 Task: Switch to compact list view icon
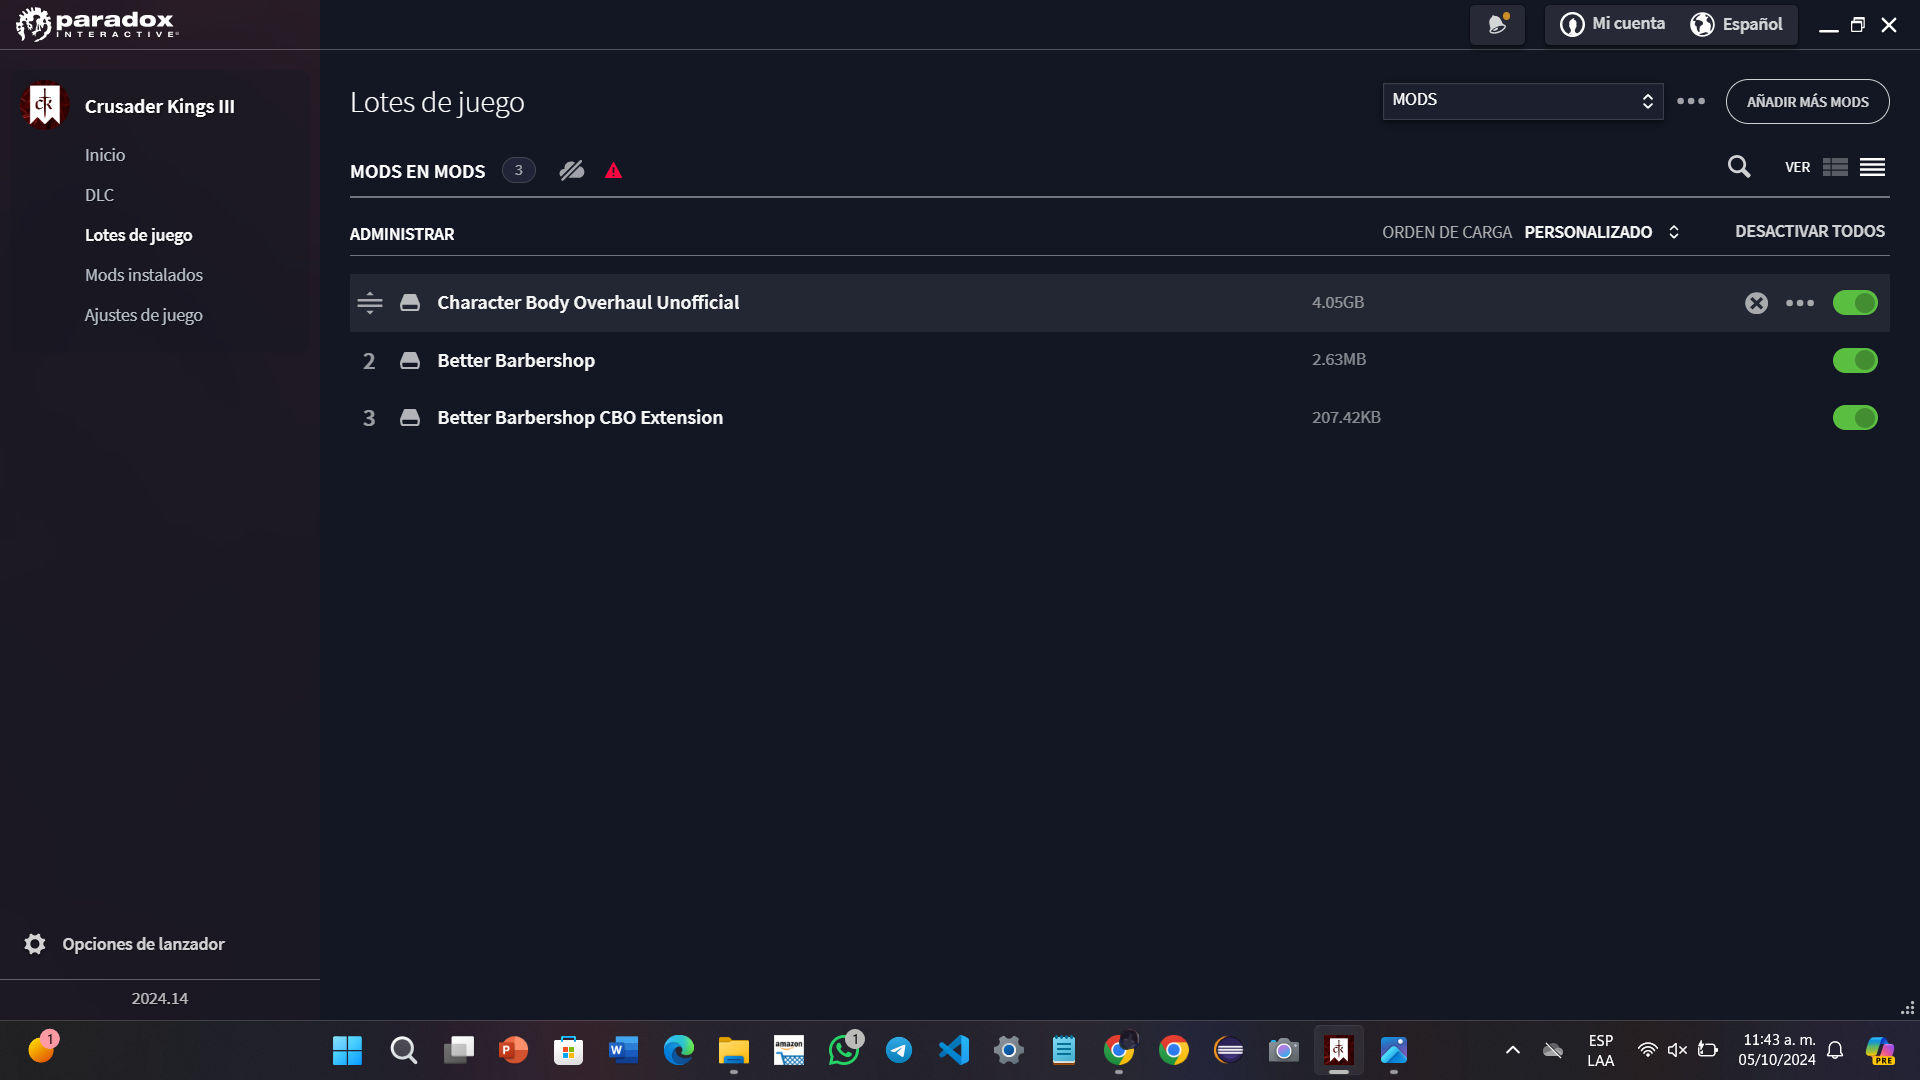tap(1872, 167)
